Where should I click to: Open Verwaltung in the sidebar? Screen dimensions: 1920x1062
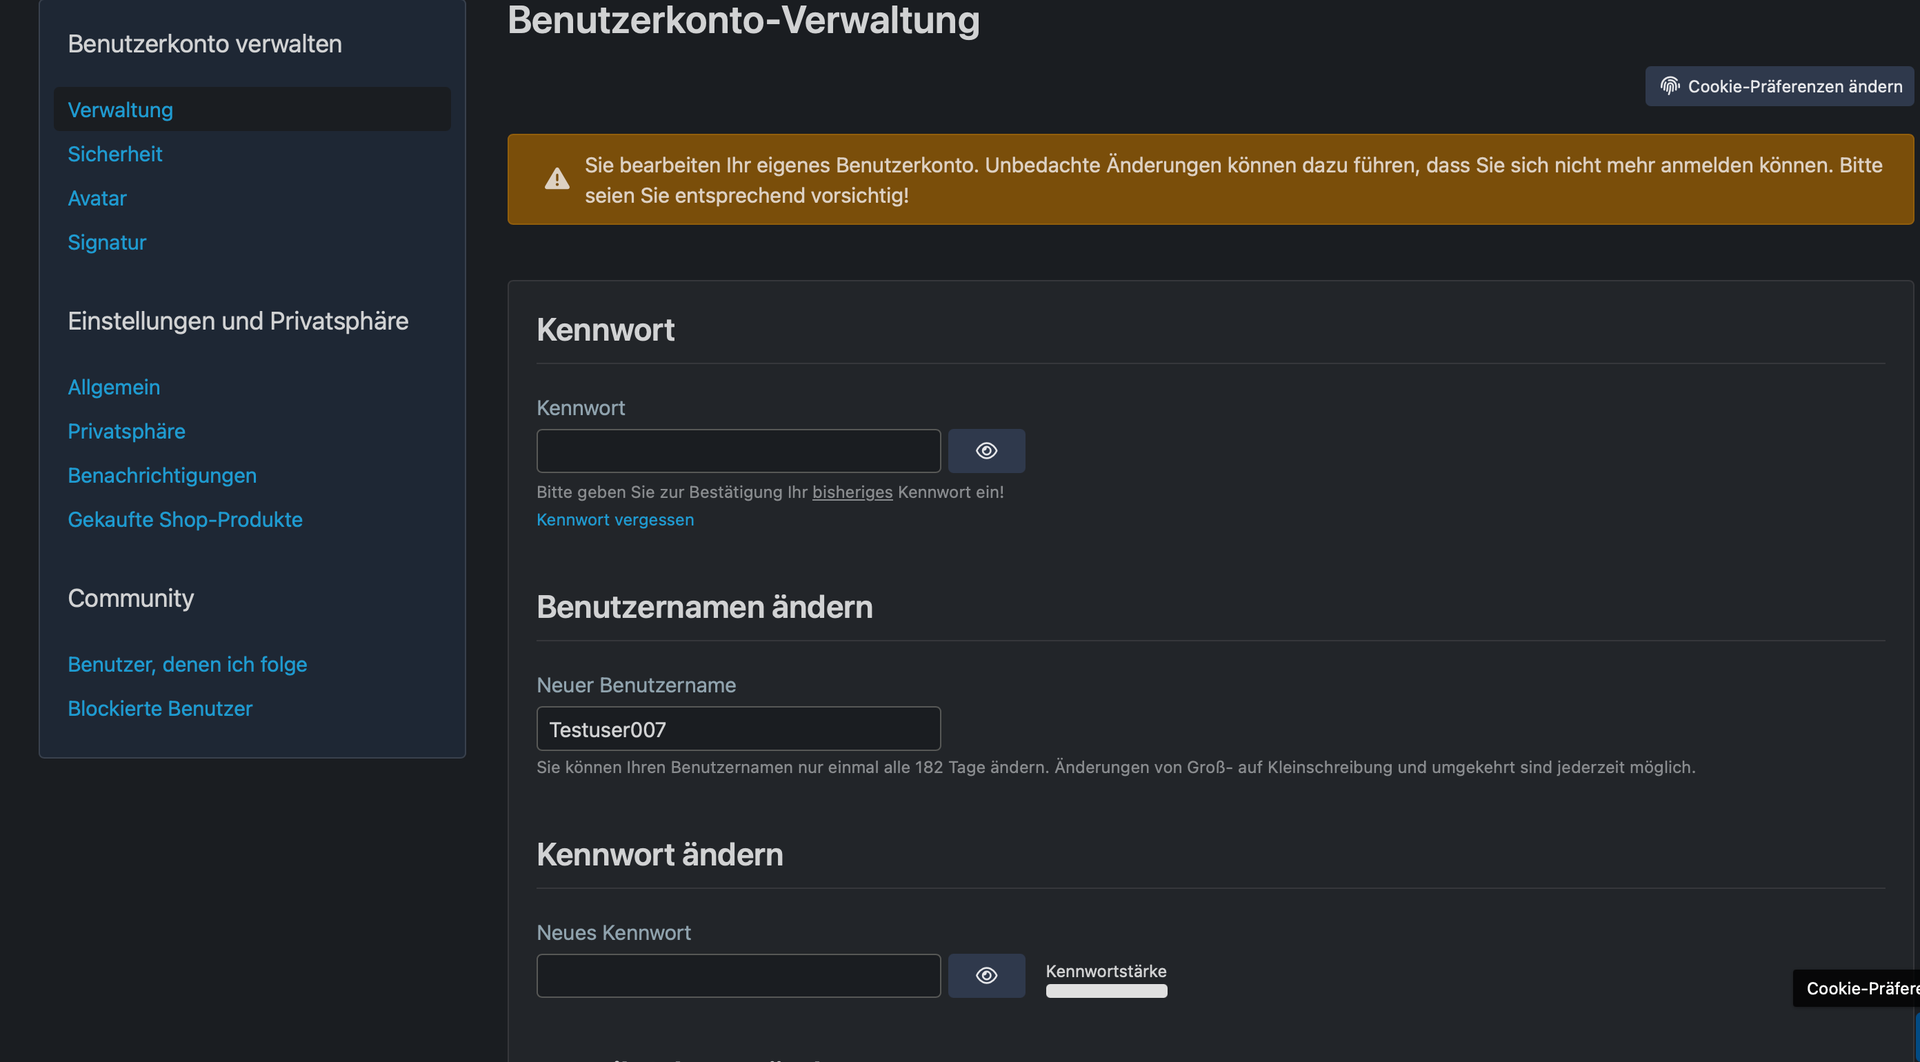120,110
